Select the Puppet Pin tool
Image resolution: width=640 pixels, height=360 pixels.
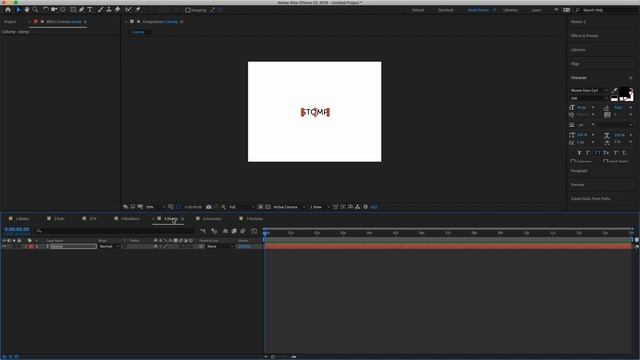click(x=138, y=9)
